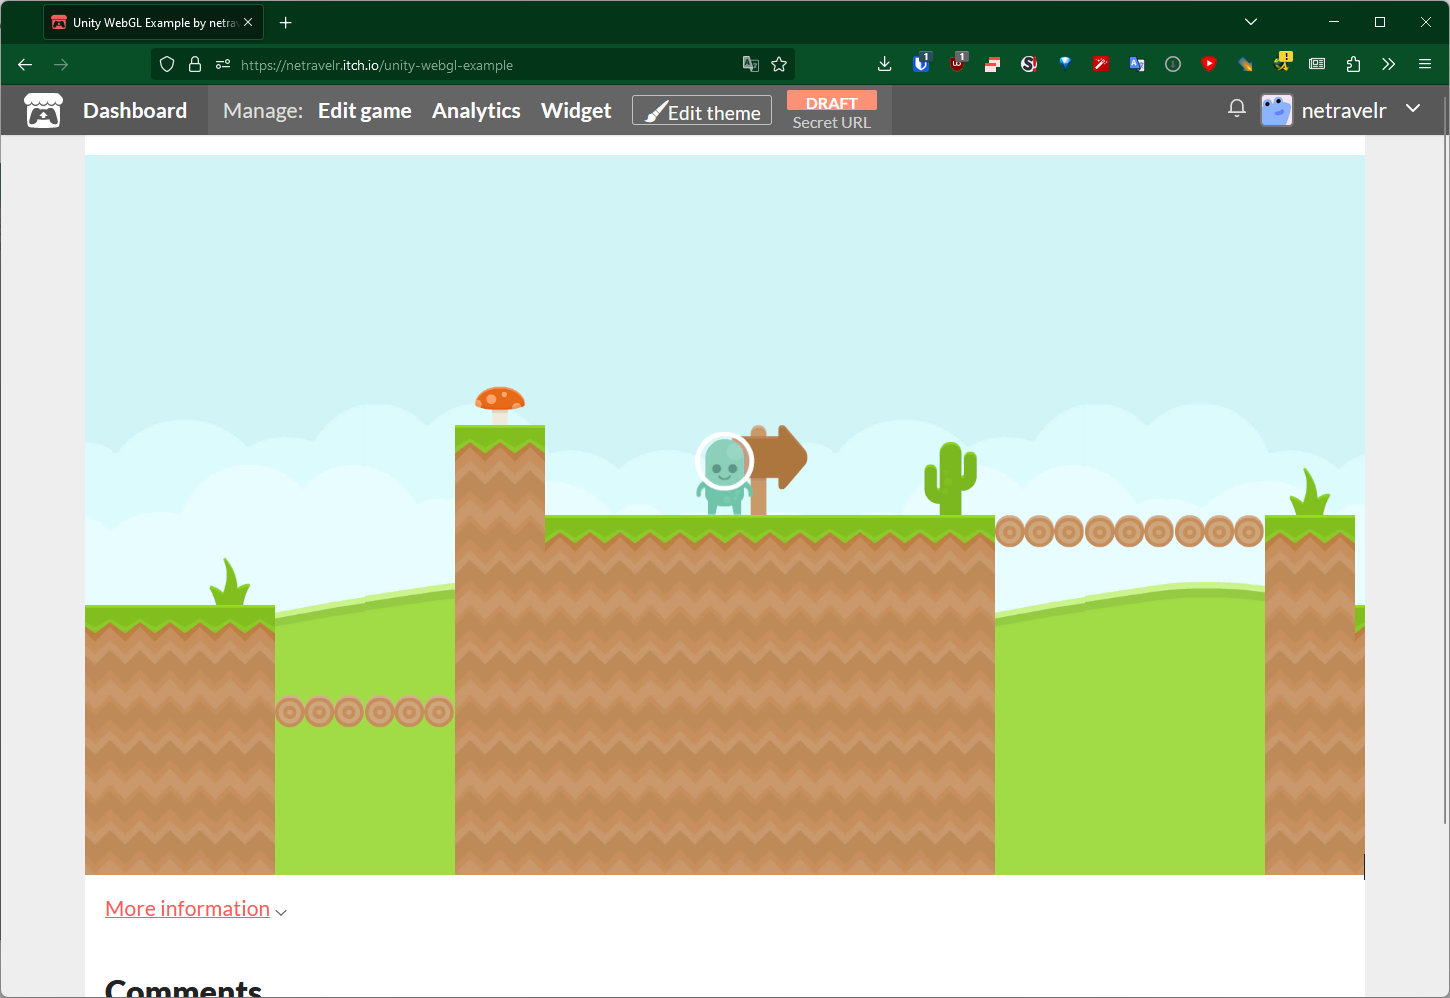Show more toolbar tools overflow chevron
This screenshot has height=998, width=1450.
tap(1389, 64)
